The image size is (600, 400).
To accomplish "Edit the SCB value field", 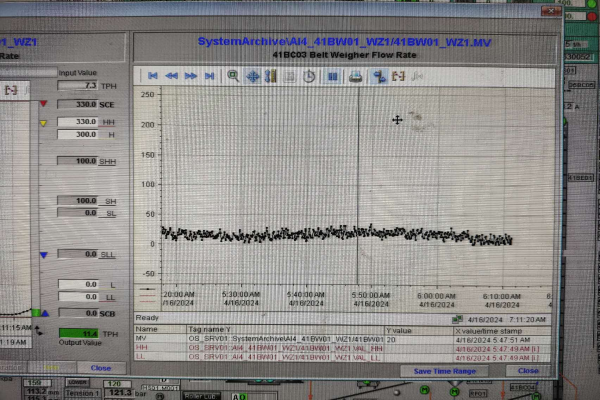I will [78, 313].
